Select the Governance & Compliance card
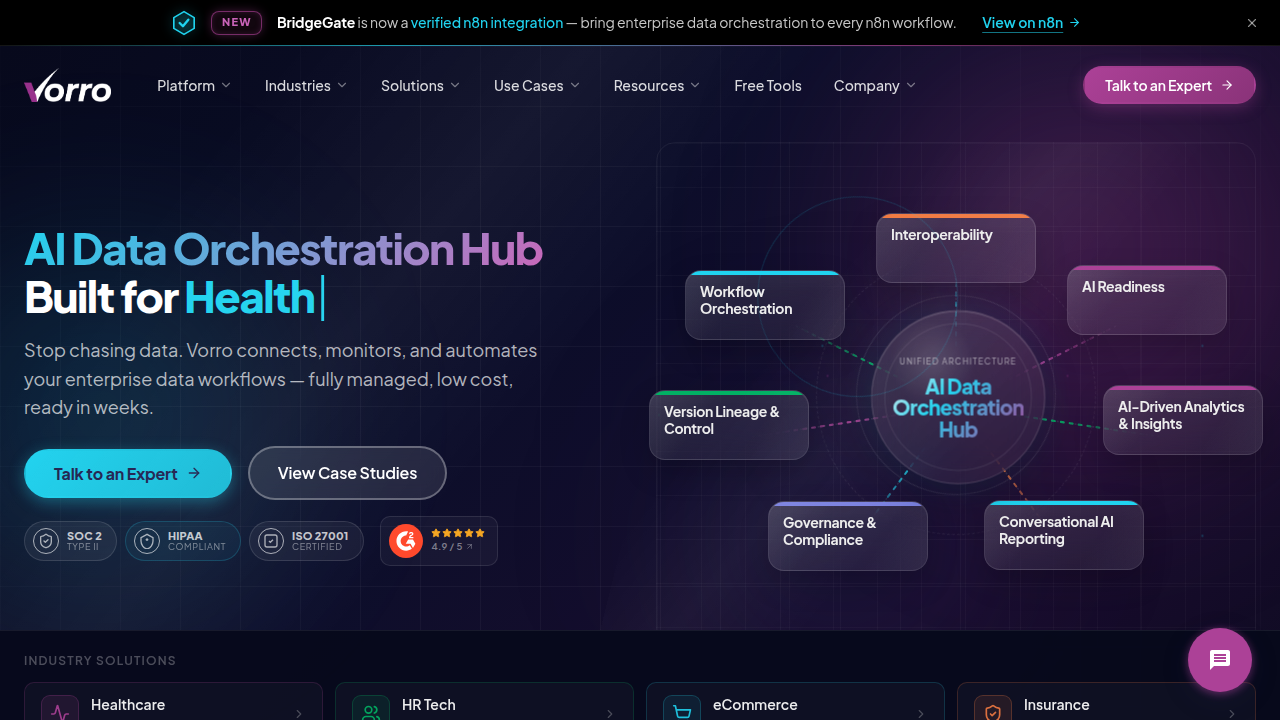The height and width of the screenshot is (720, 1280). (848, 536)
